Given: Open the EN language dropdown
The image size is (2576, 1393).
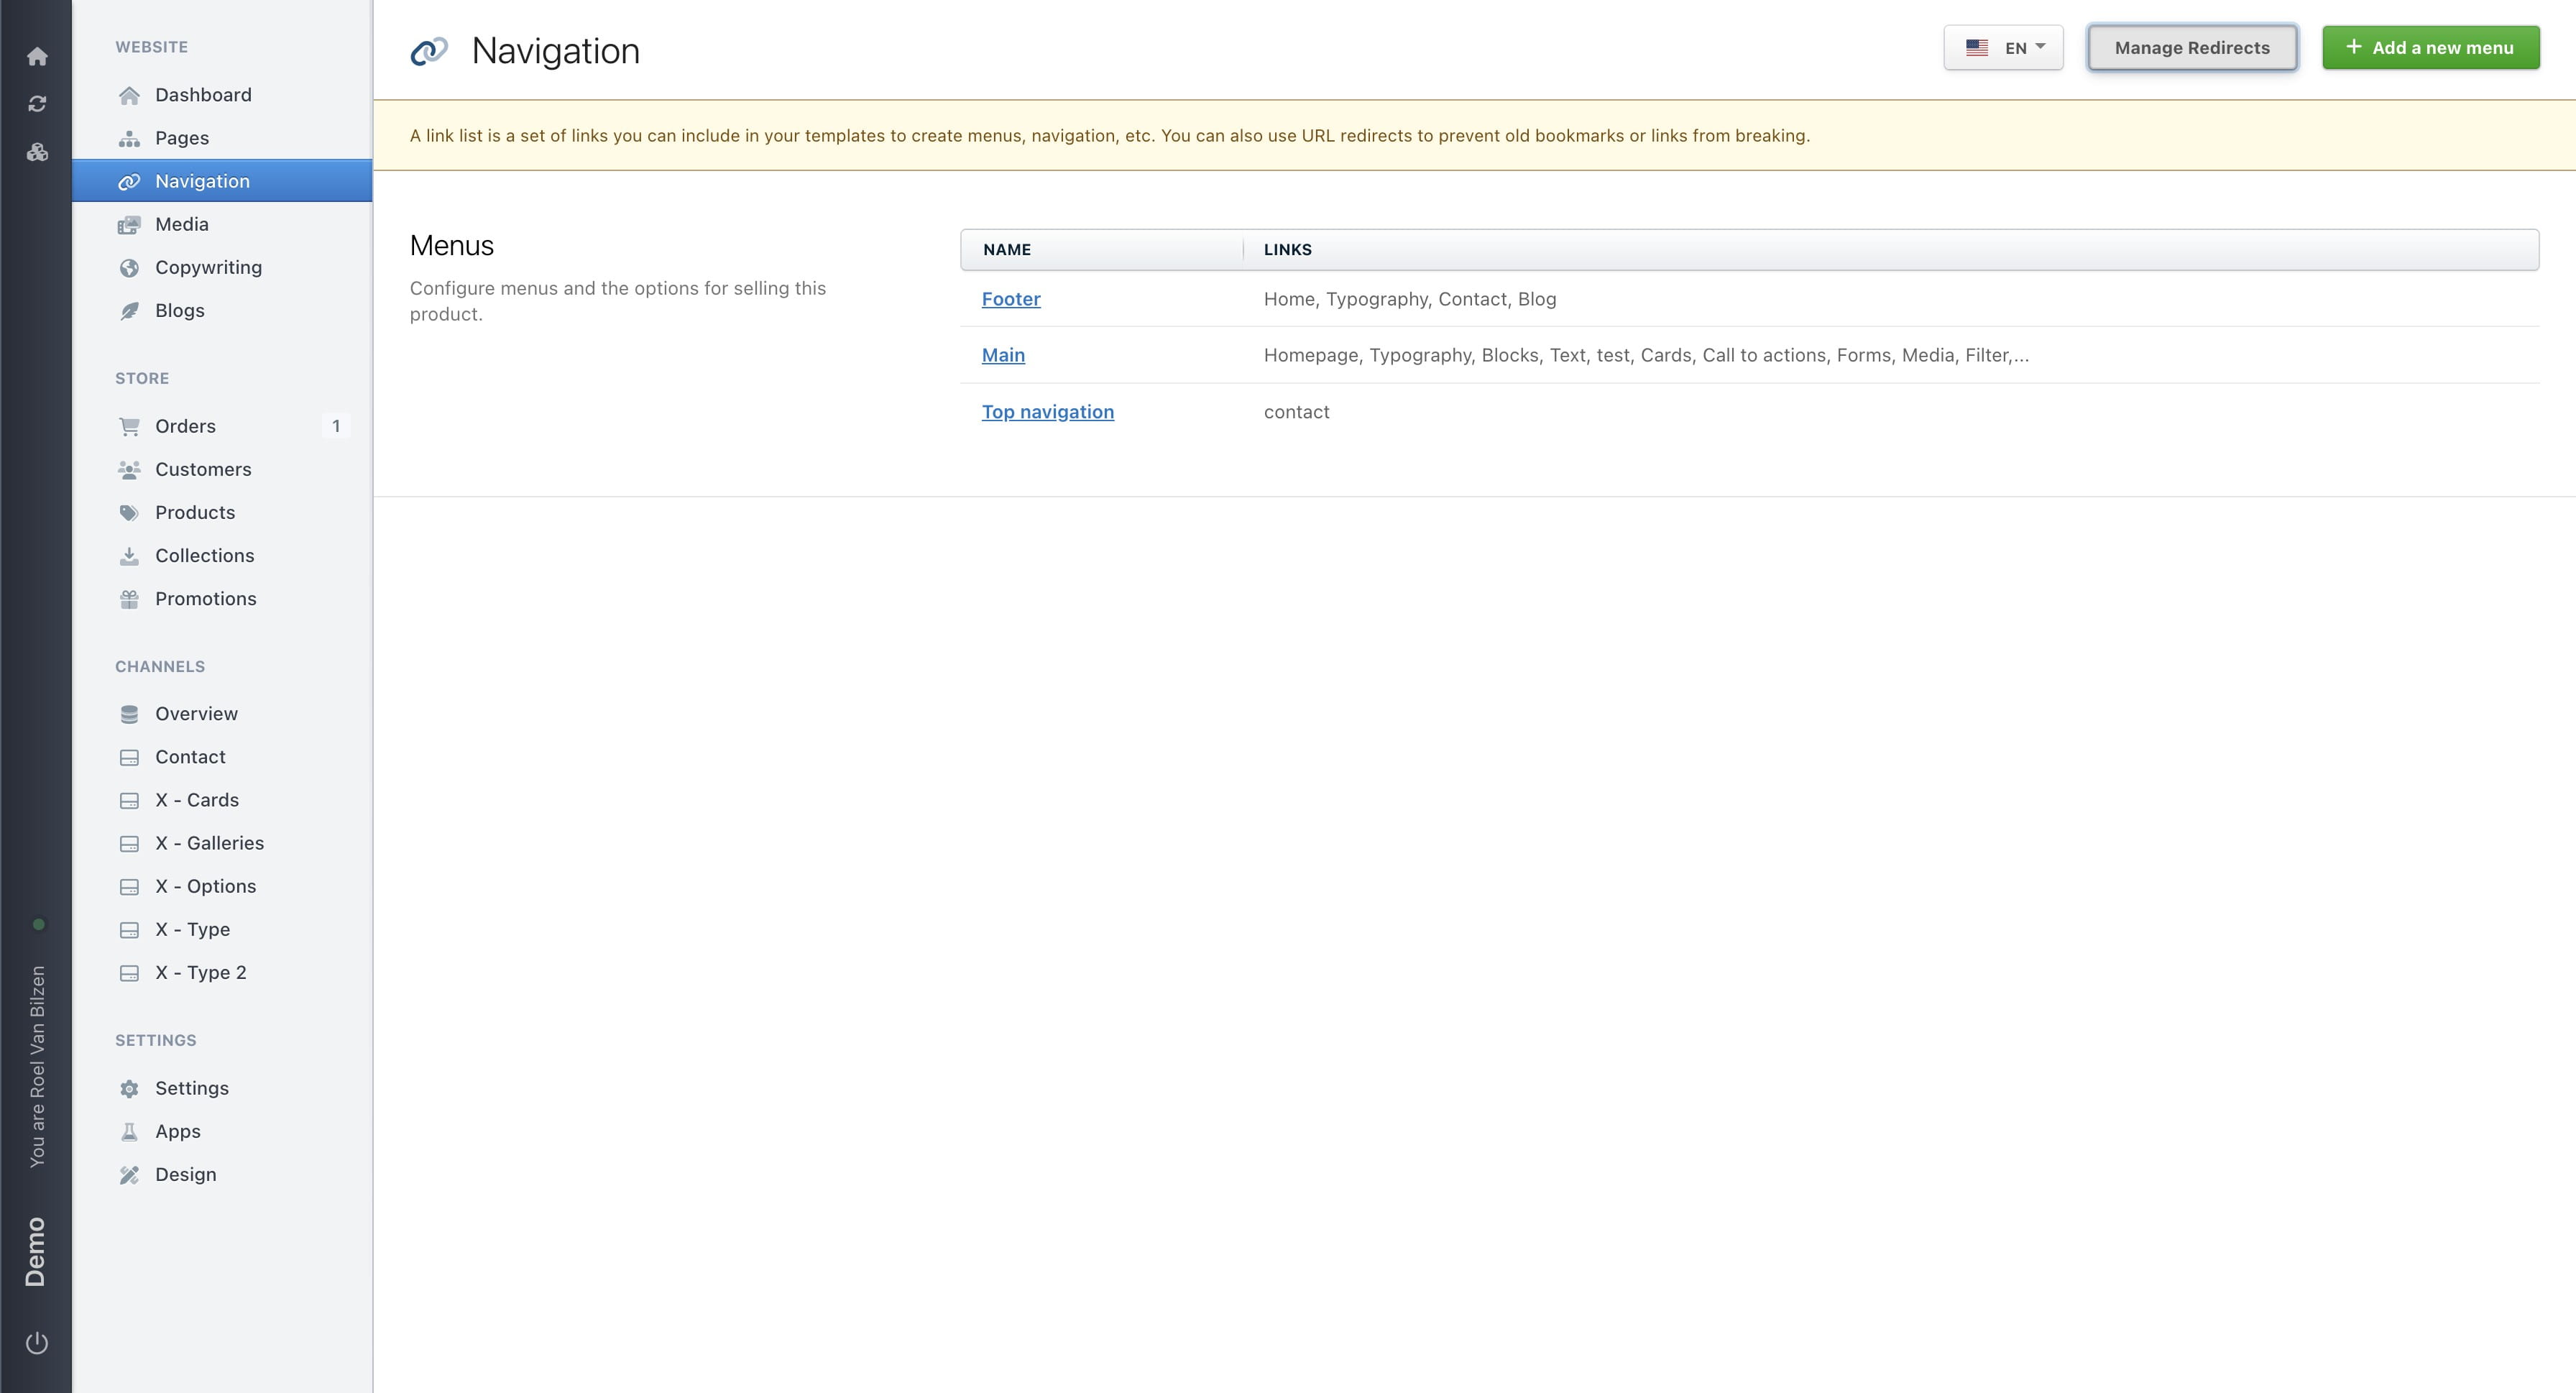Looking at the screenshot, I should coord(2003,48).
